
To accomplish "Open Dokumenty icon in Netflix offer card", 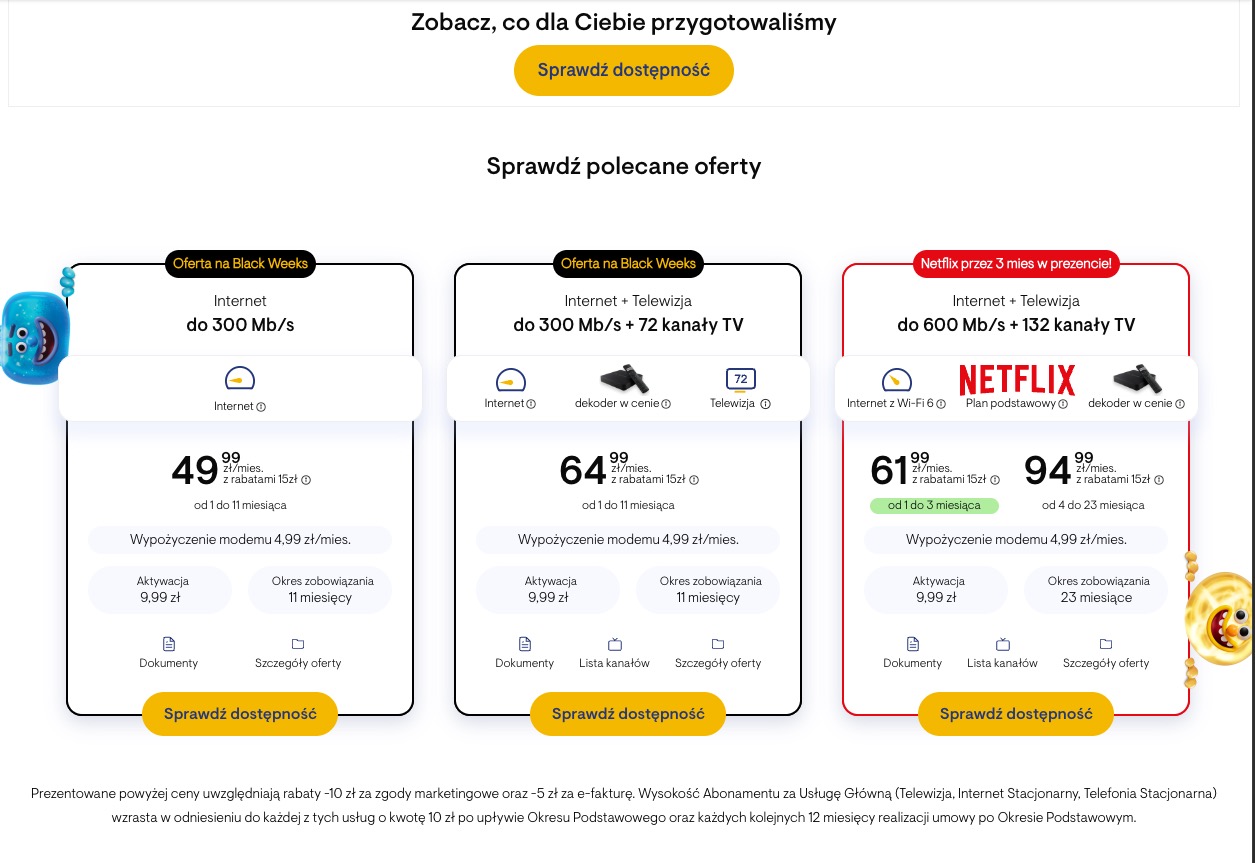I will [x=912, y=644].
